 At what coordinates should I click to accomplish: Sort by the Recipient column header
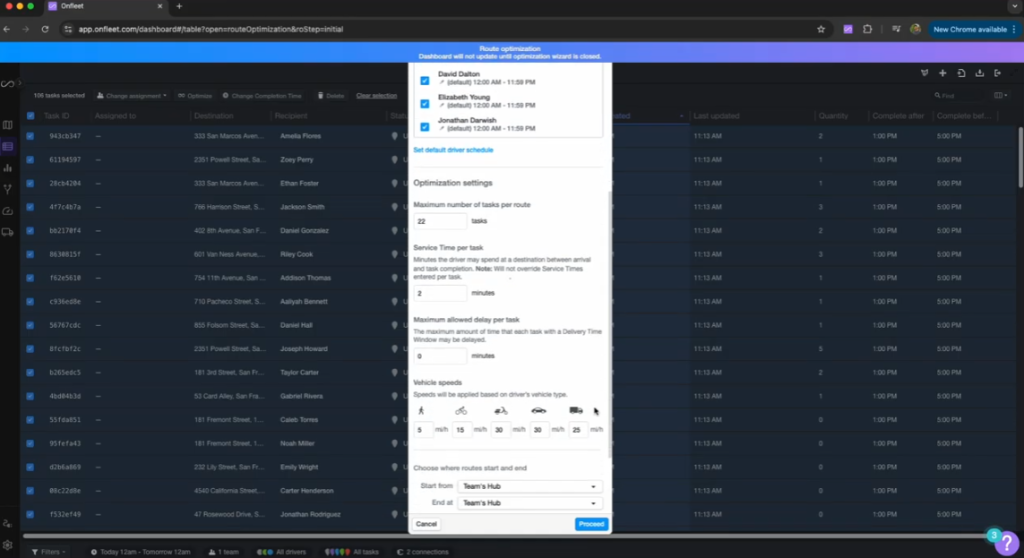coord(291,116)
